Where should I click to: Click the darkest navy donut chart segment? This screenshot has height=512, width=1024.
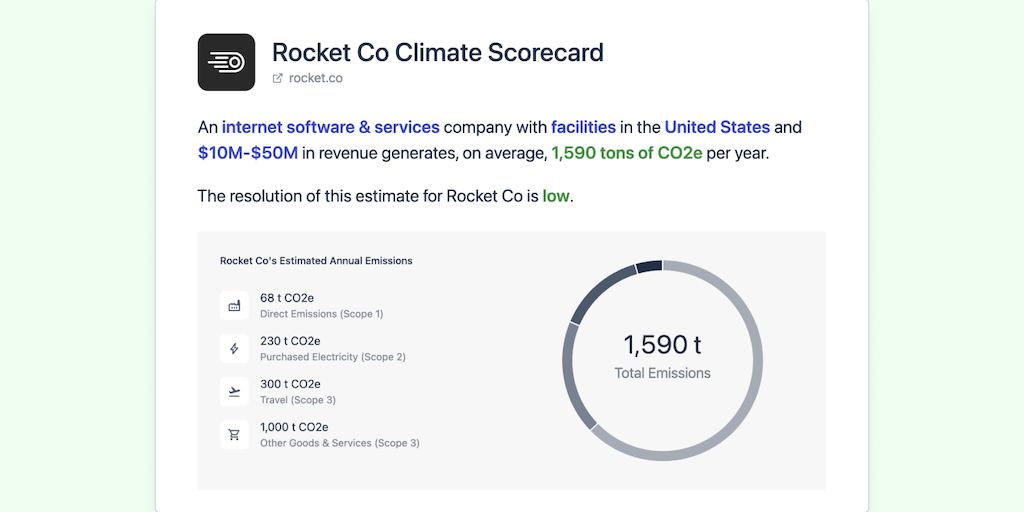click(x=649, y=266)
